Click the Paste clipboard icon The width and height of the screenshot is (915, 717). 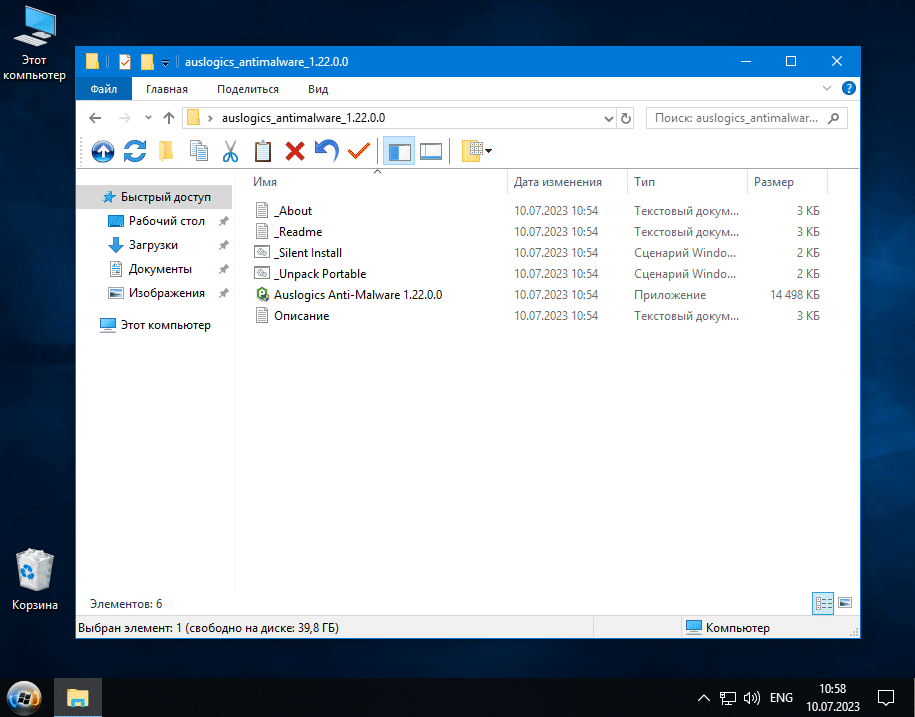(x=263, y=152)
